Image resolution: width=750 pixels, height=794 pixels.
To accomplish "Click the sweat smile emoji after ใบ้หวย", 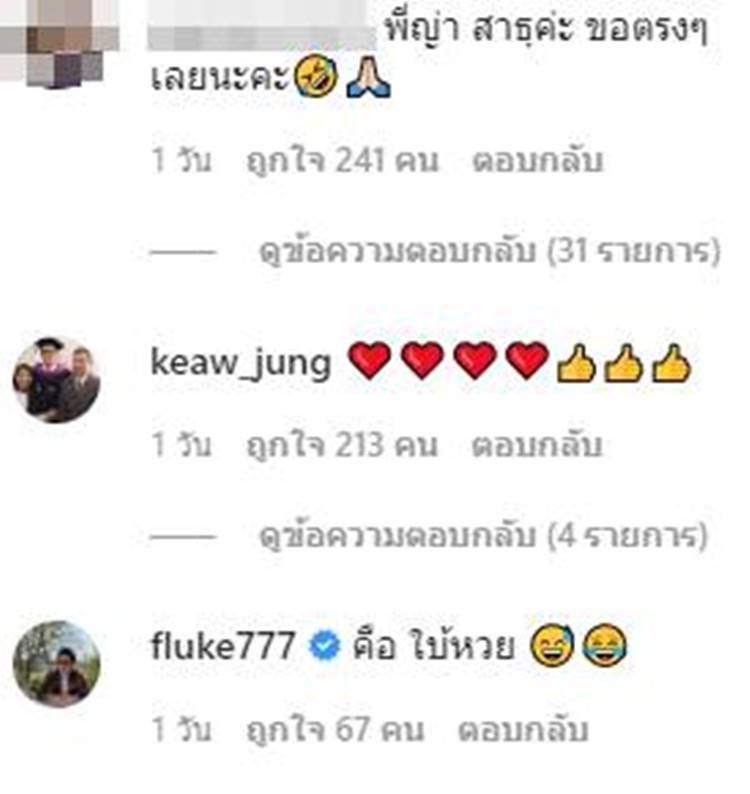I will [552, 646].
